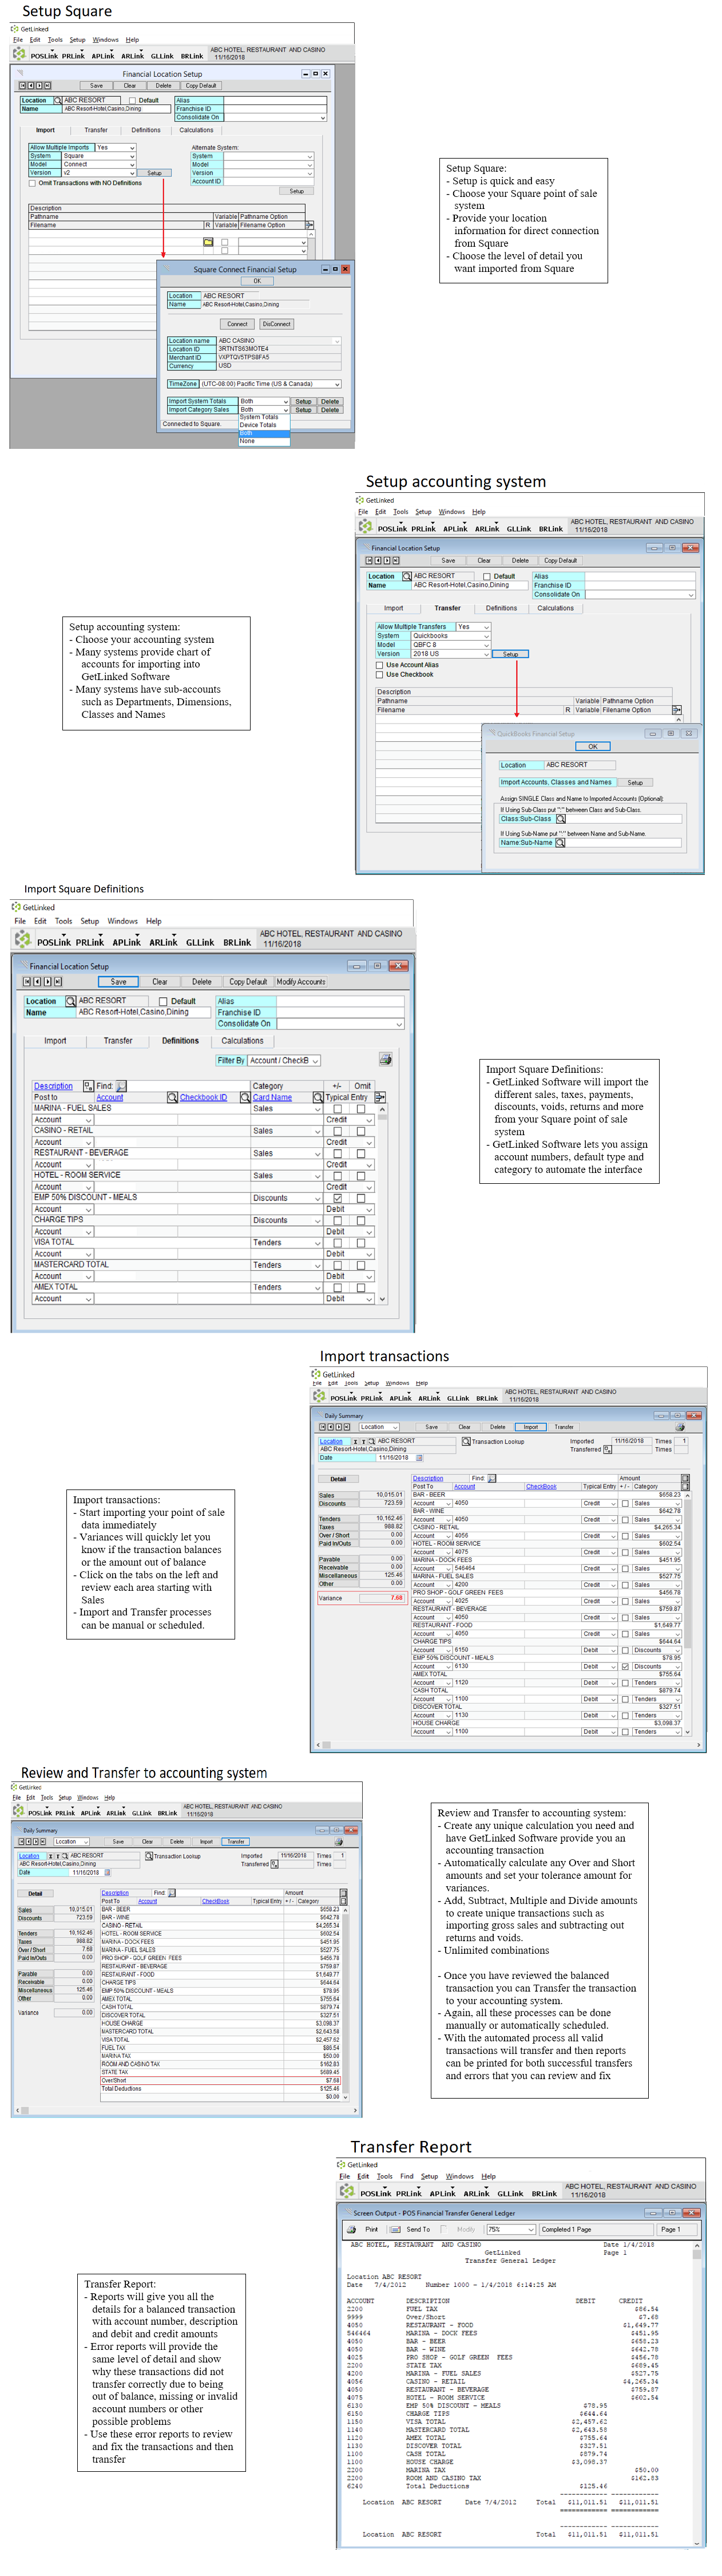Open Definitions tab in Setup accounting system window
The width and height of the screenshot is (722, 2576).
tap(502, 608)
